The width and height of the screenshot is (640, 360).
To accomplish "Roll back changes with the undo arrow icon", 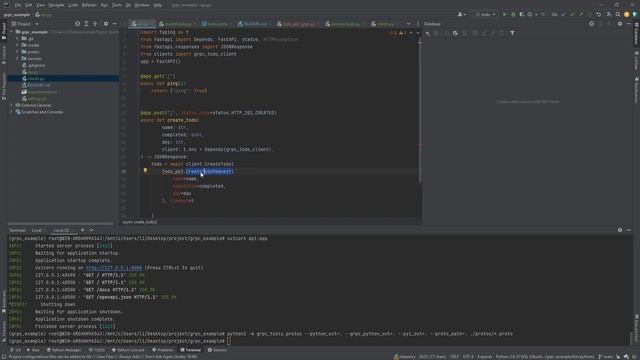I will coord(598,14).
